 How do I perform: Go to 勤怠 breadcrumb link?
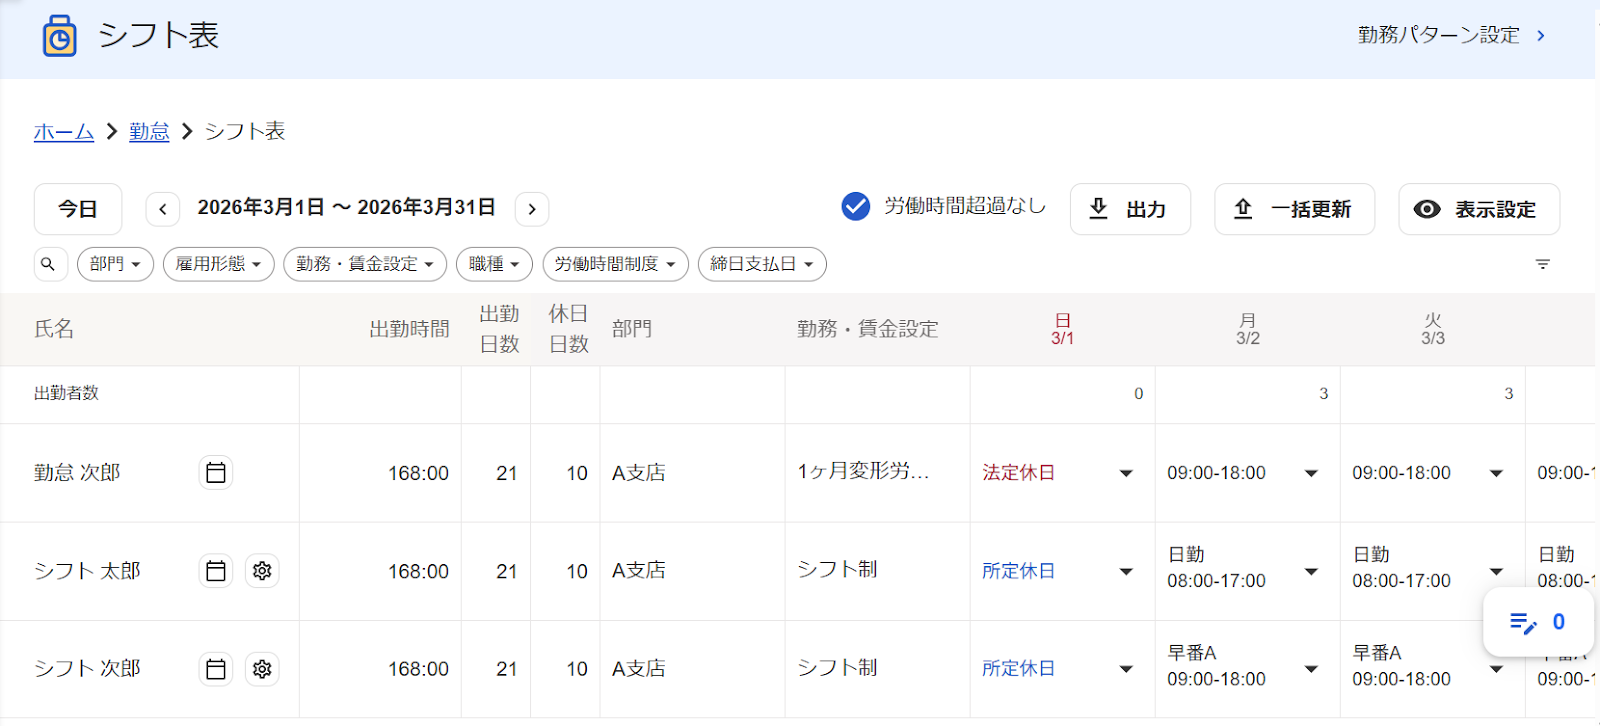149,131
